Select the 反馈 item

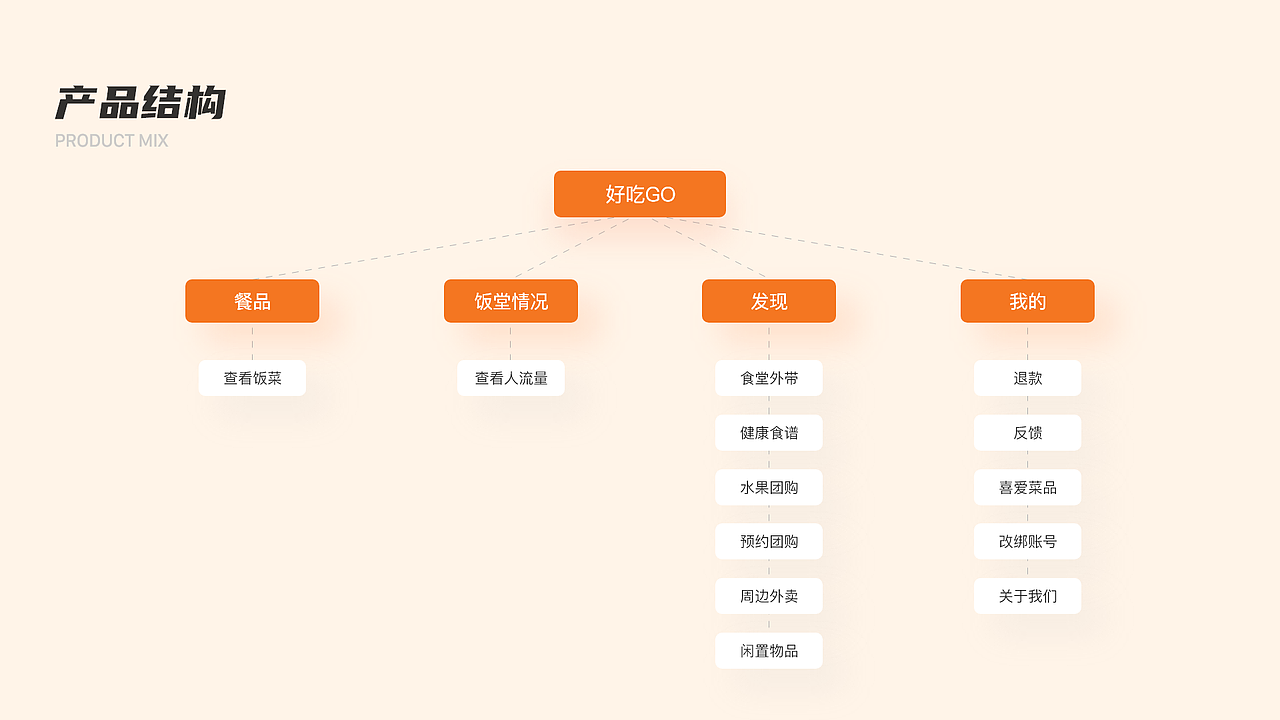pos(1028,433)
